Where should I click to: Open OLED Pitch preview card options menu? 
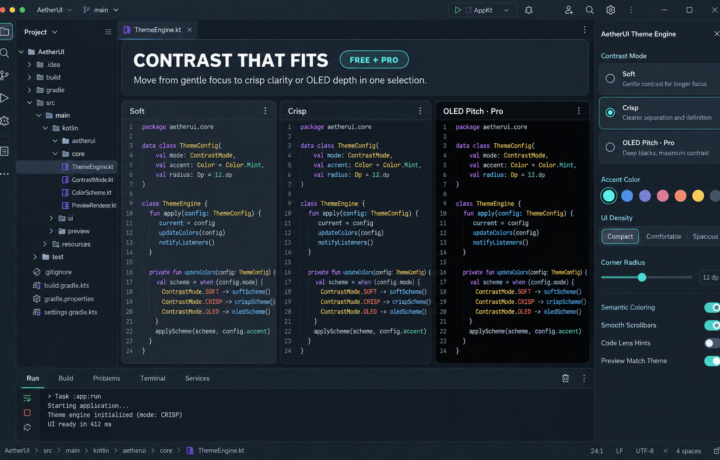579,111
